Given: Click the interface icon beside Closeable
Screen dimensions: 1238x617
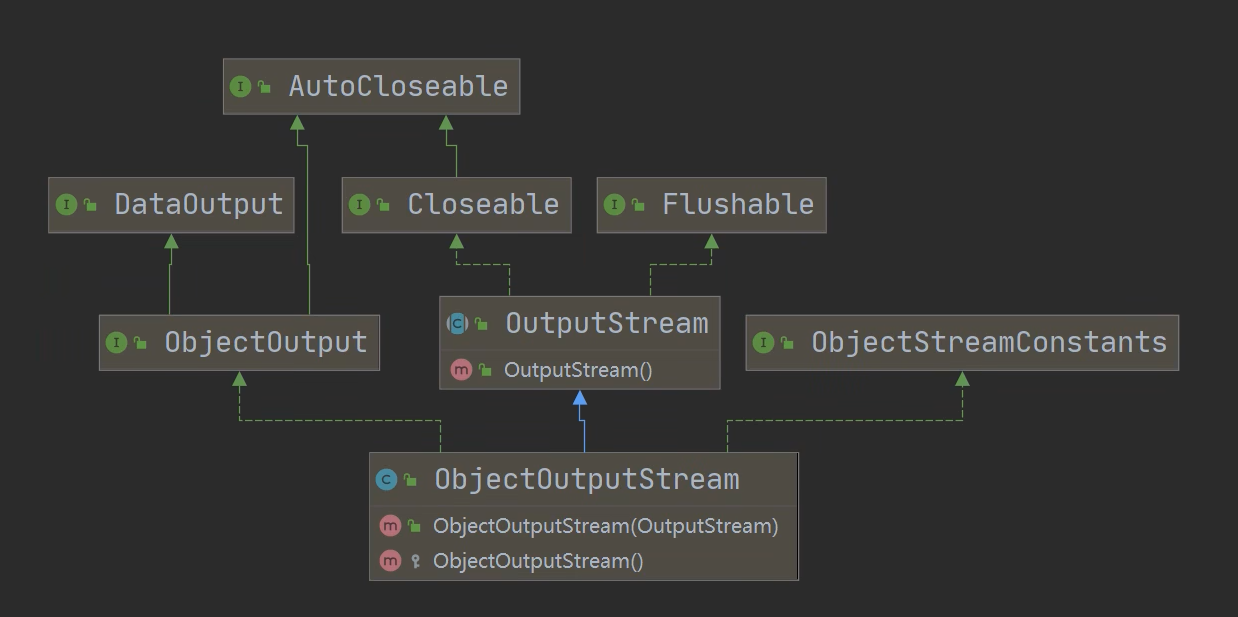Looking at the screenshot, I should tap(359, 205).
